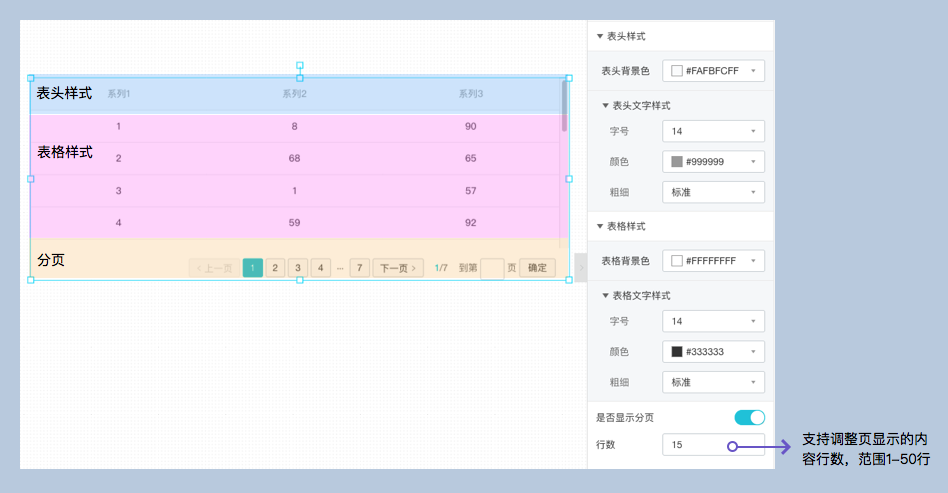Collapse the side panel with the arrow tab

coord(581,267)
